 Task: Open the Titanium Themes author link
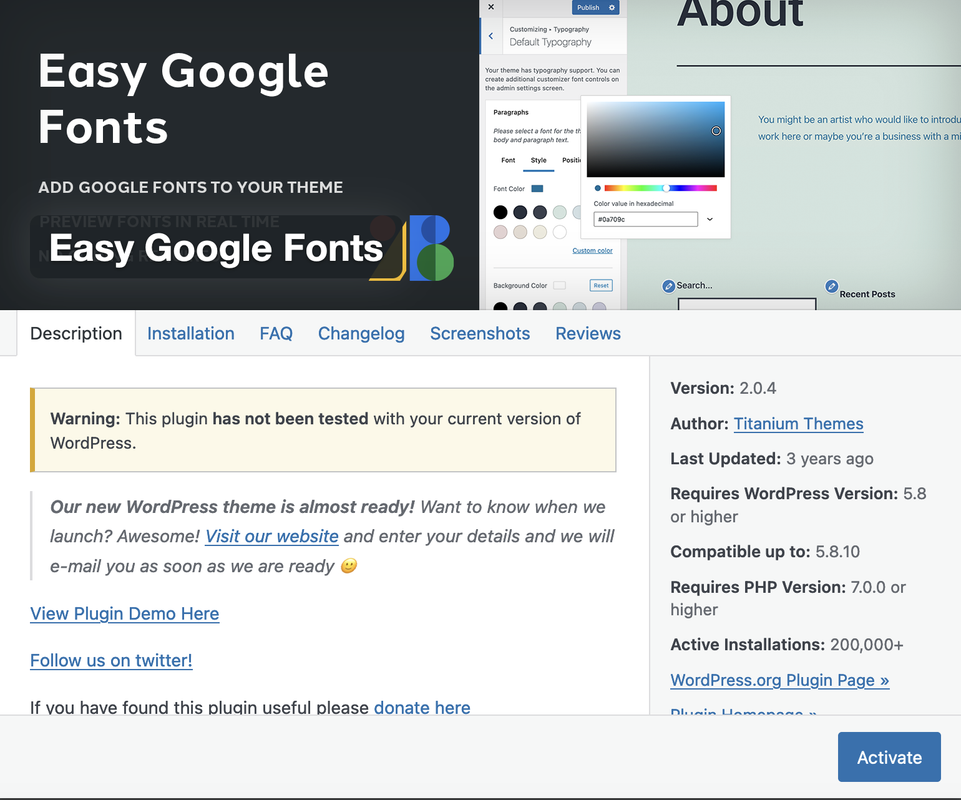point(798,424)
